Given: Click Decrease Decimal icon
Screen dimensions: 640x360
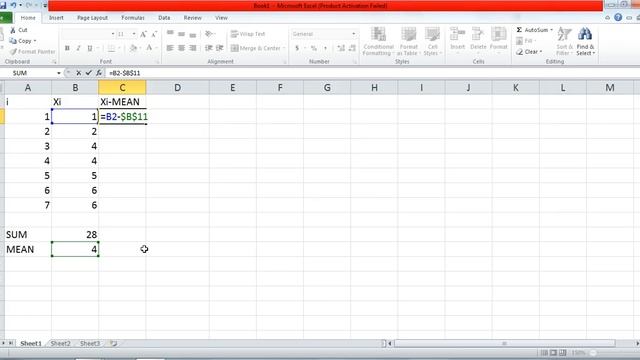Looking at the screenshot, I should 352,48.
